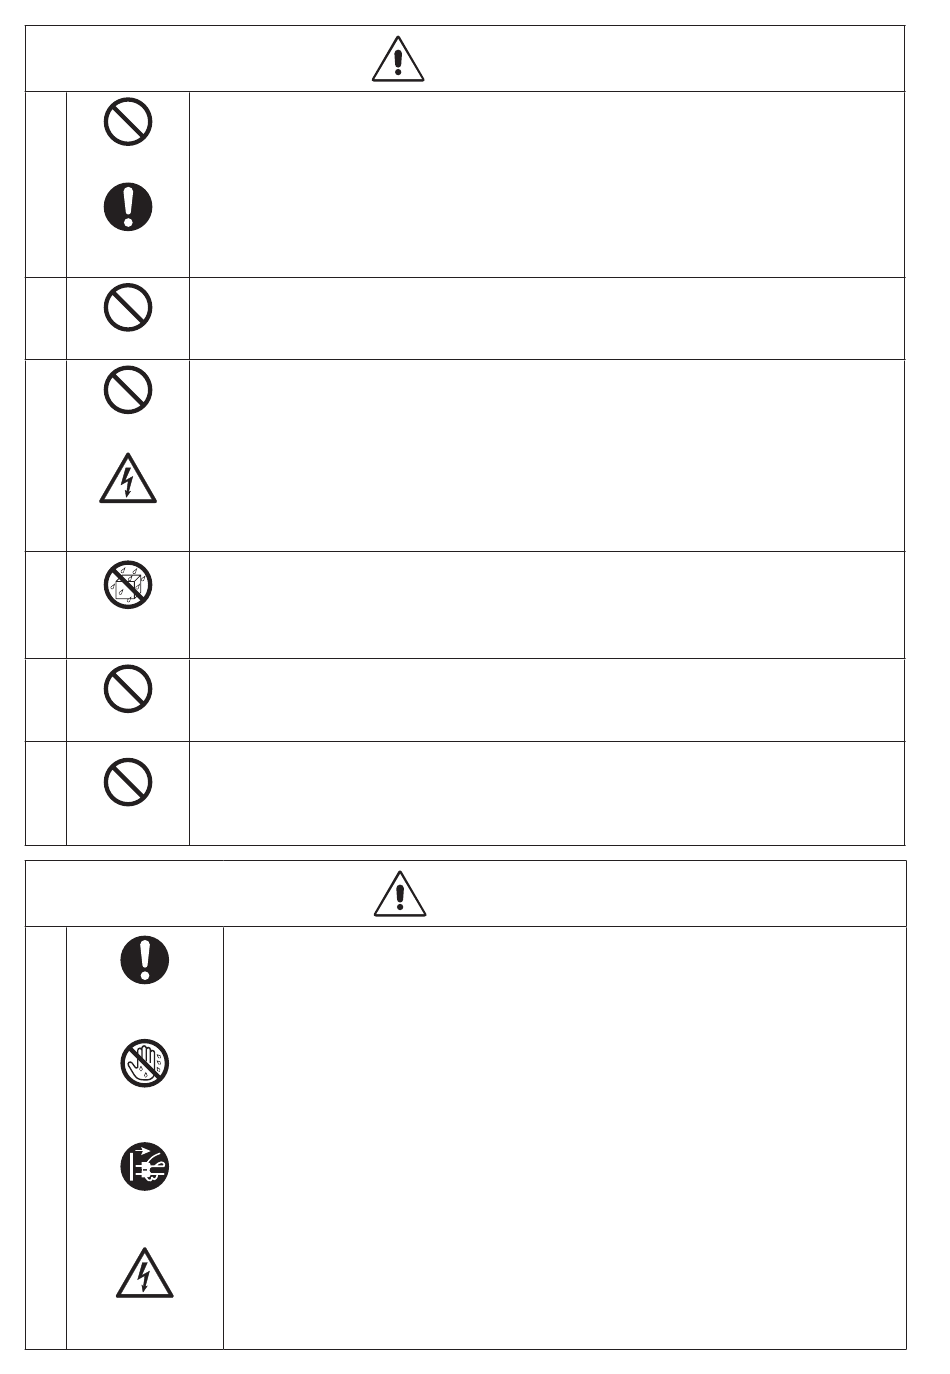Click the electric shock triangle in the bottom table
950x1374 pixels.
[145, 1274]
